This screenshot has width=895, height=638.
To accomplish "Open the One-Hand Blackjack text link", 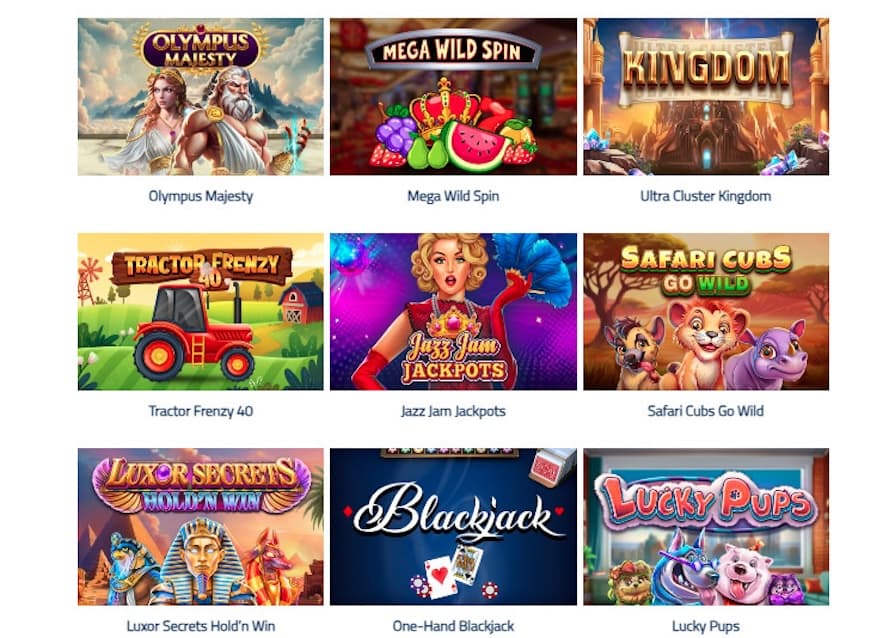I will [x=453, y=626].
